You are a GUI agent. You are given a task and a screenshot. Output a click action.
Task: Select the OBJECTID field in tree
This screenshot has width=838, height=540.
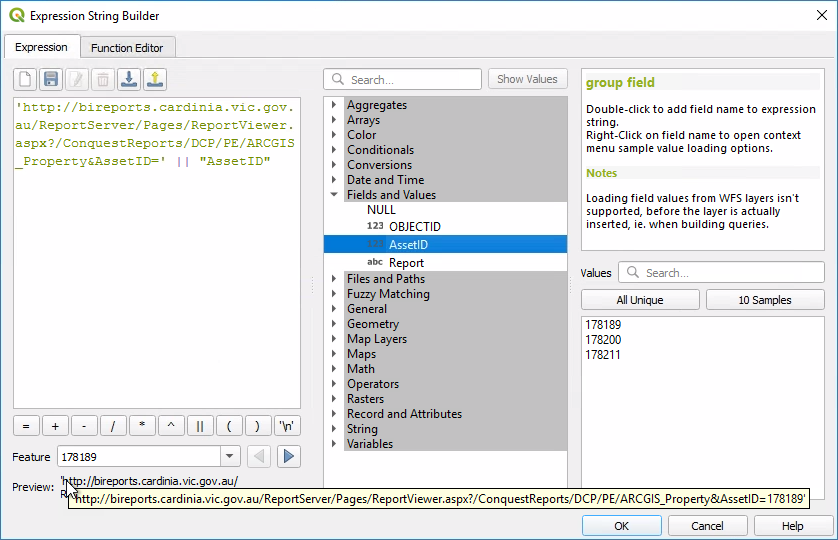(414, 227)
